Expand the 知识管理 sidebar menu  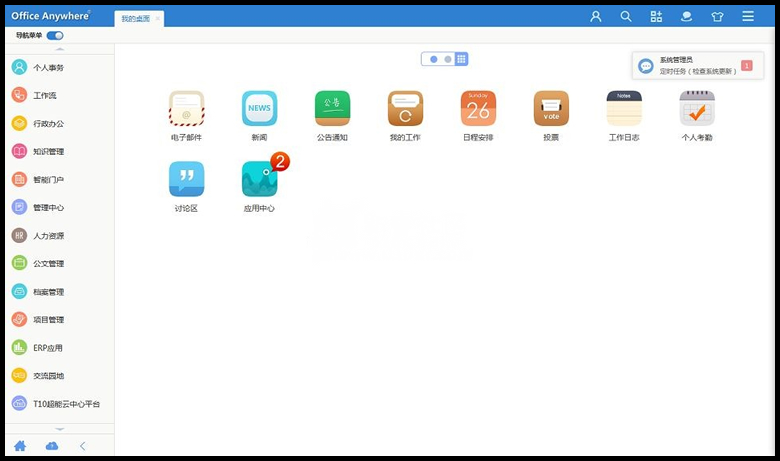[x=60, y=151]
